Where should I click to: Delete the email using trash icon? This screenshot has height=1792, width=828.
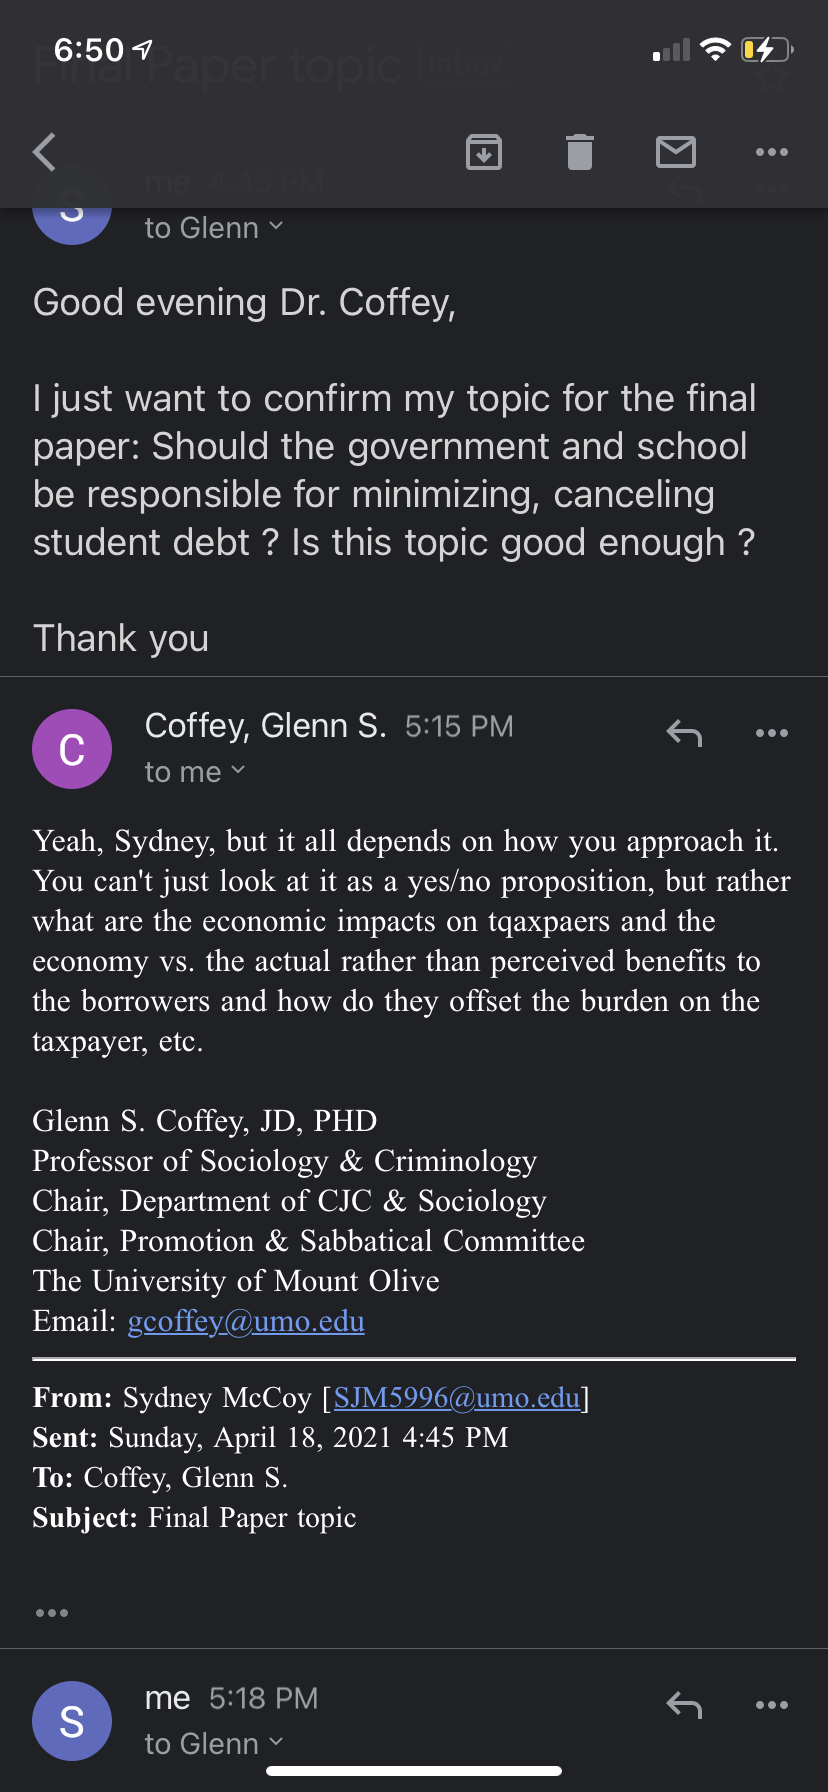(x=580, y=152)
